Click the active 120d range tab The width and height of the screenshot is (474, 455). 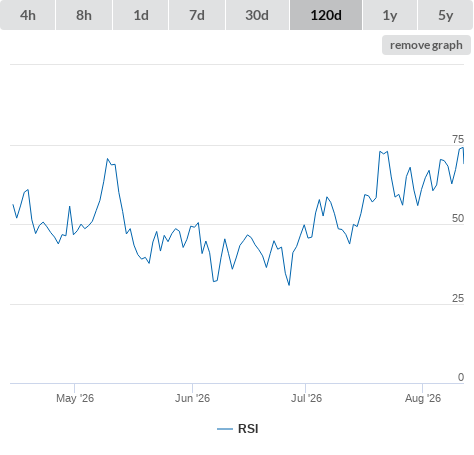pyautogui.click(x=326, y=15)
